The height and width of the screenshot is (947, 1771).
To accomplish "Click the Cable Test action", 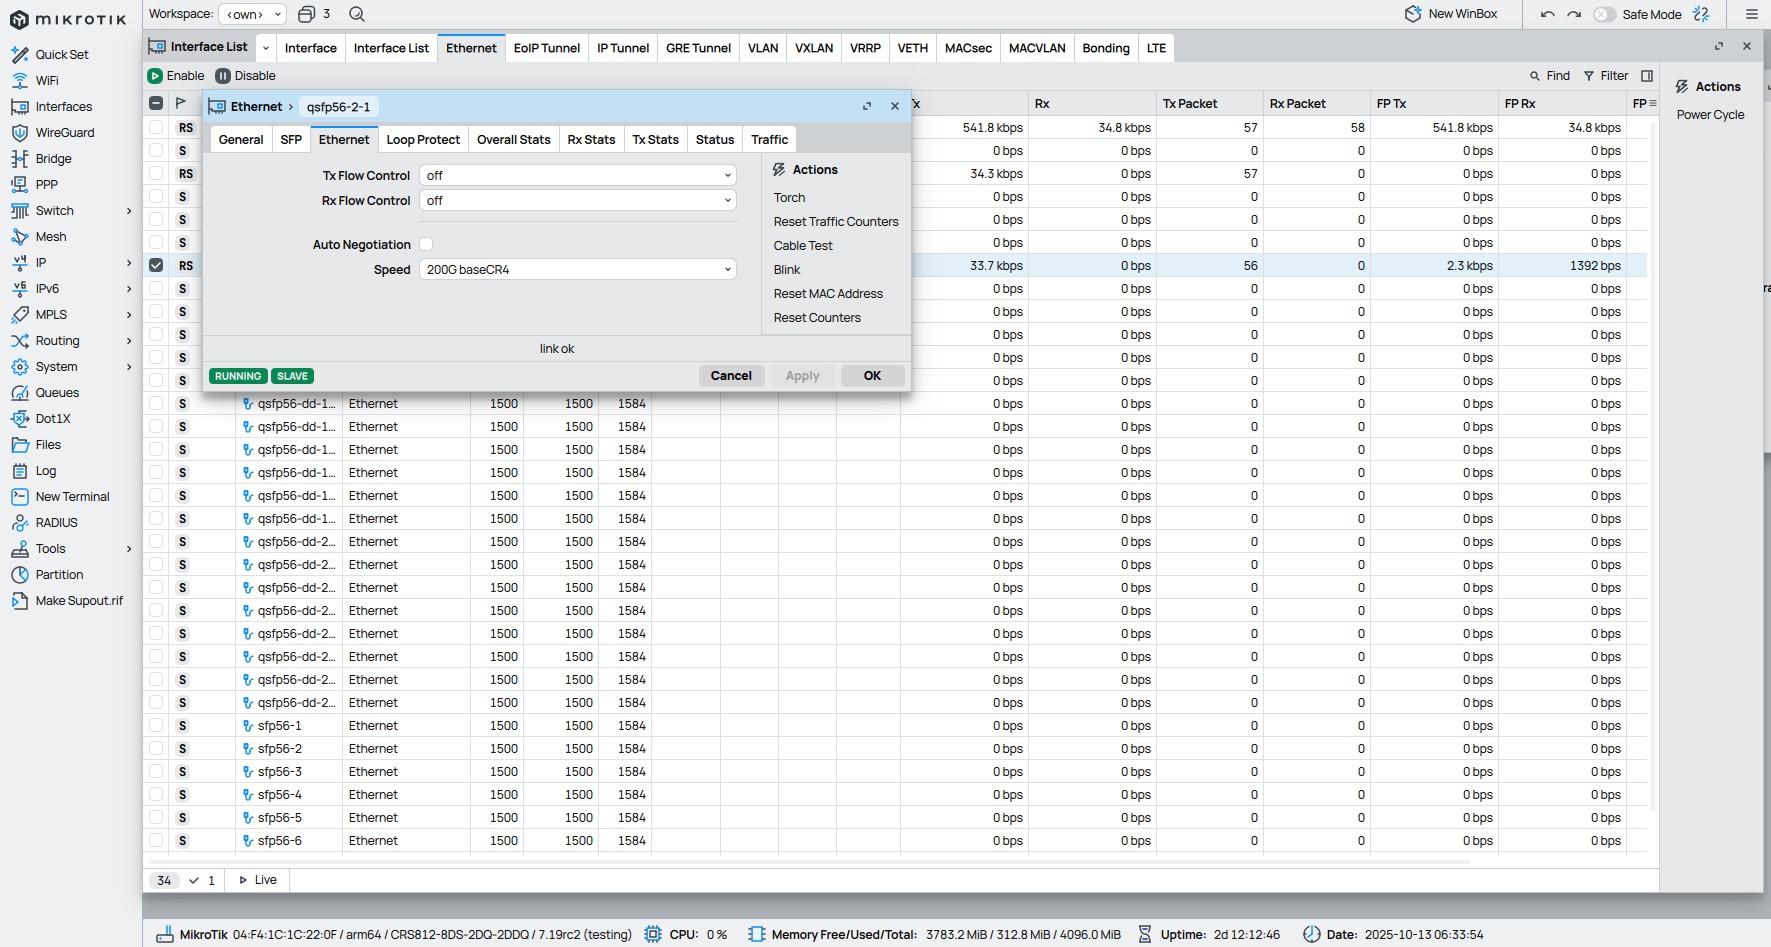I will 803,246.
